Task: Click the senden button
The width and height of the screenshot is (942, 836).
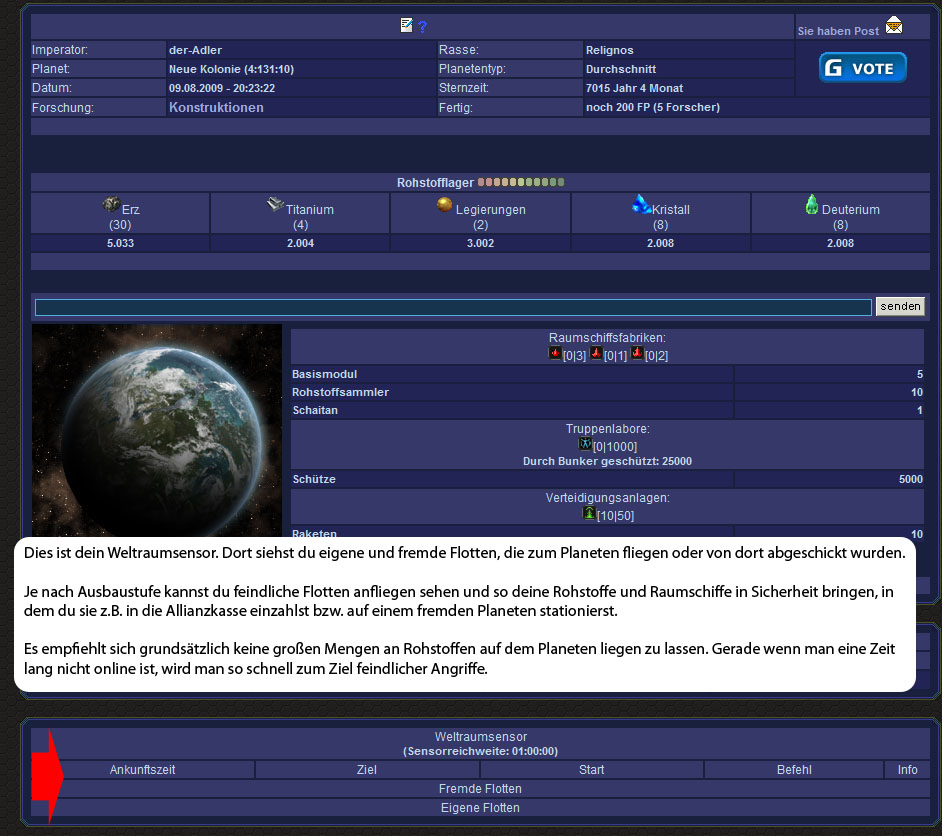Action: [x=900, y=307]
